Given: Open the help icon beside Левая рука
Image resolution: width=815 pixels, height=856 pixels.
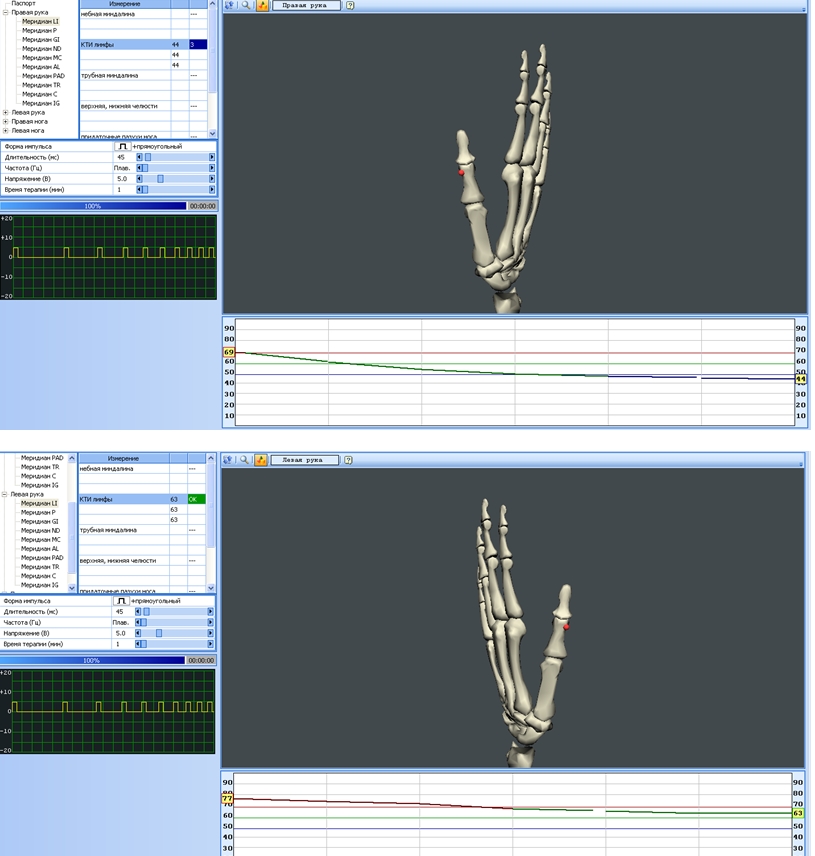Looking at the screenshot, I should click(x=348, y=460).
